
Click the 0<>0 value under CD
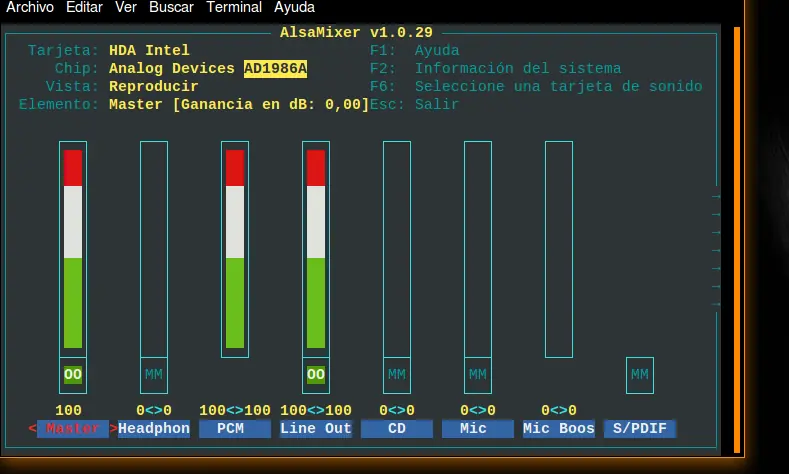(397, 411)
